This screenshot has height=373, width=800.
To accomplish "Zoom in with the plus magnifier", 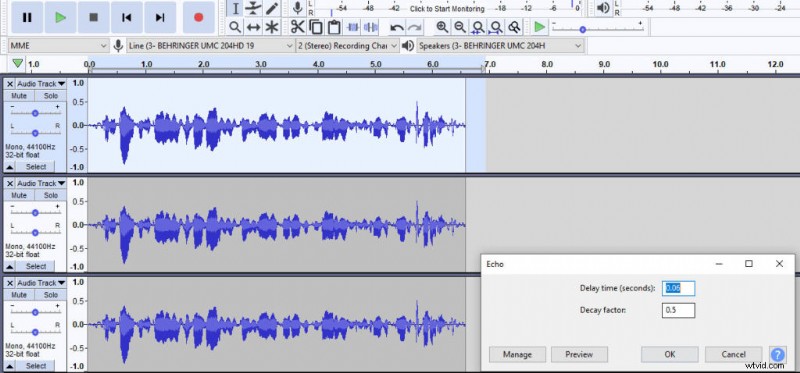I will pyautogui.click(x=442, y=27).
